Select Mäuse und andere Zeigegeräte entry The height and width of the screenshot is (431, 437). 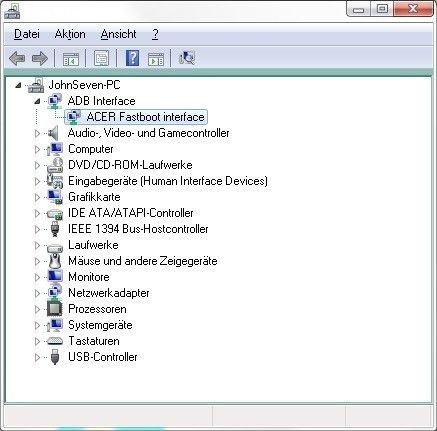point(143,261)
